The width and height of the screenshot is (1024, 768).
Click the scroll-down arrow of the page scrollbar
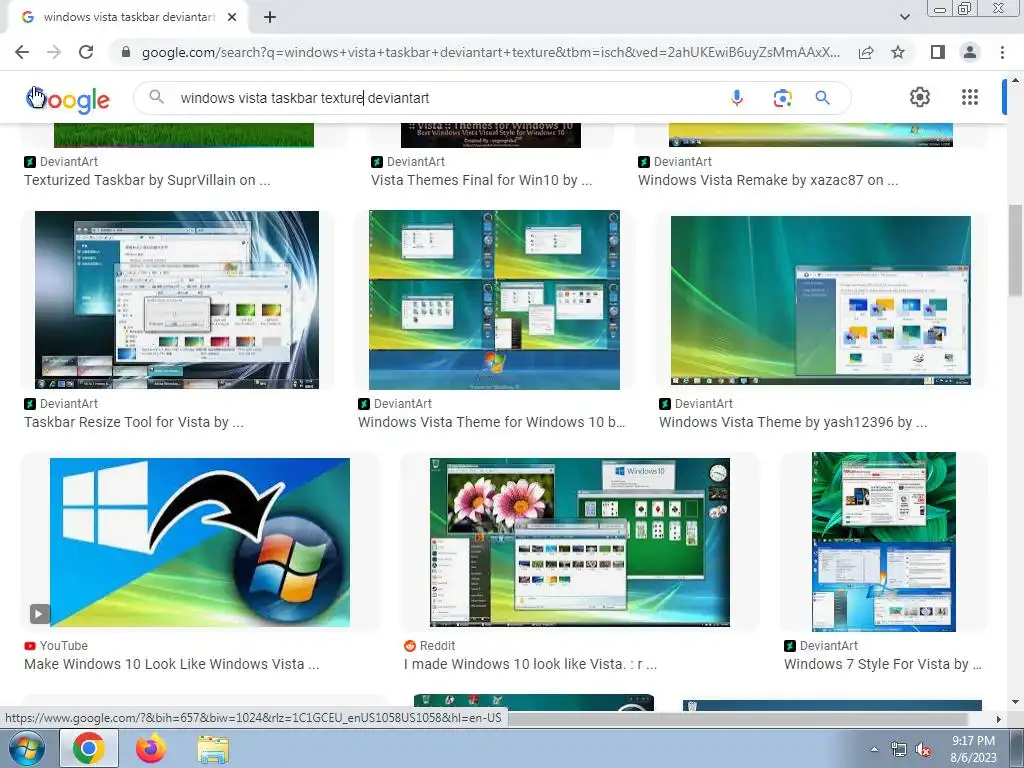(x=1015, y=703)
